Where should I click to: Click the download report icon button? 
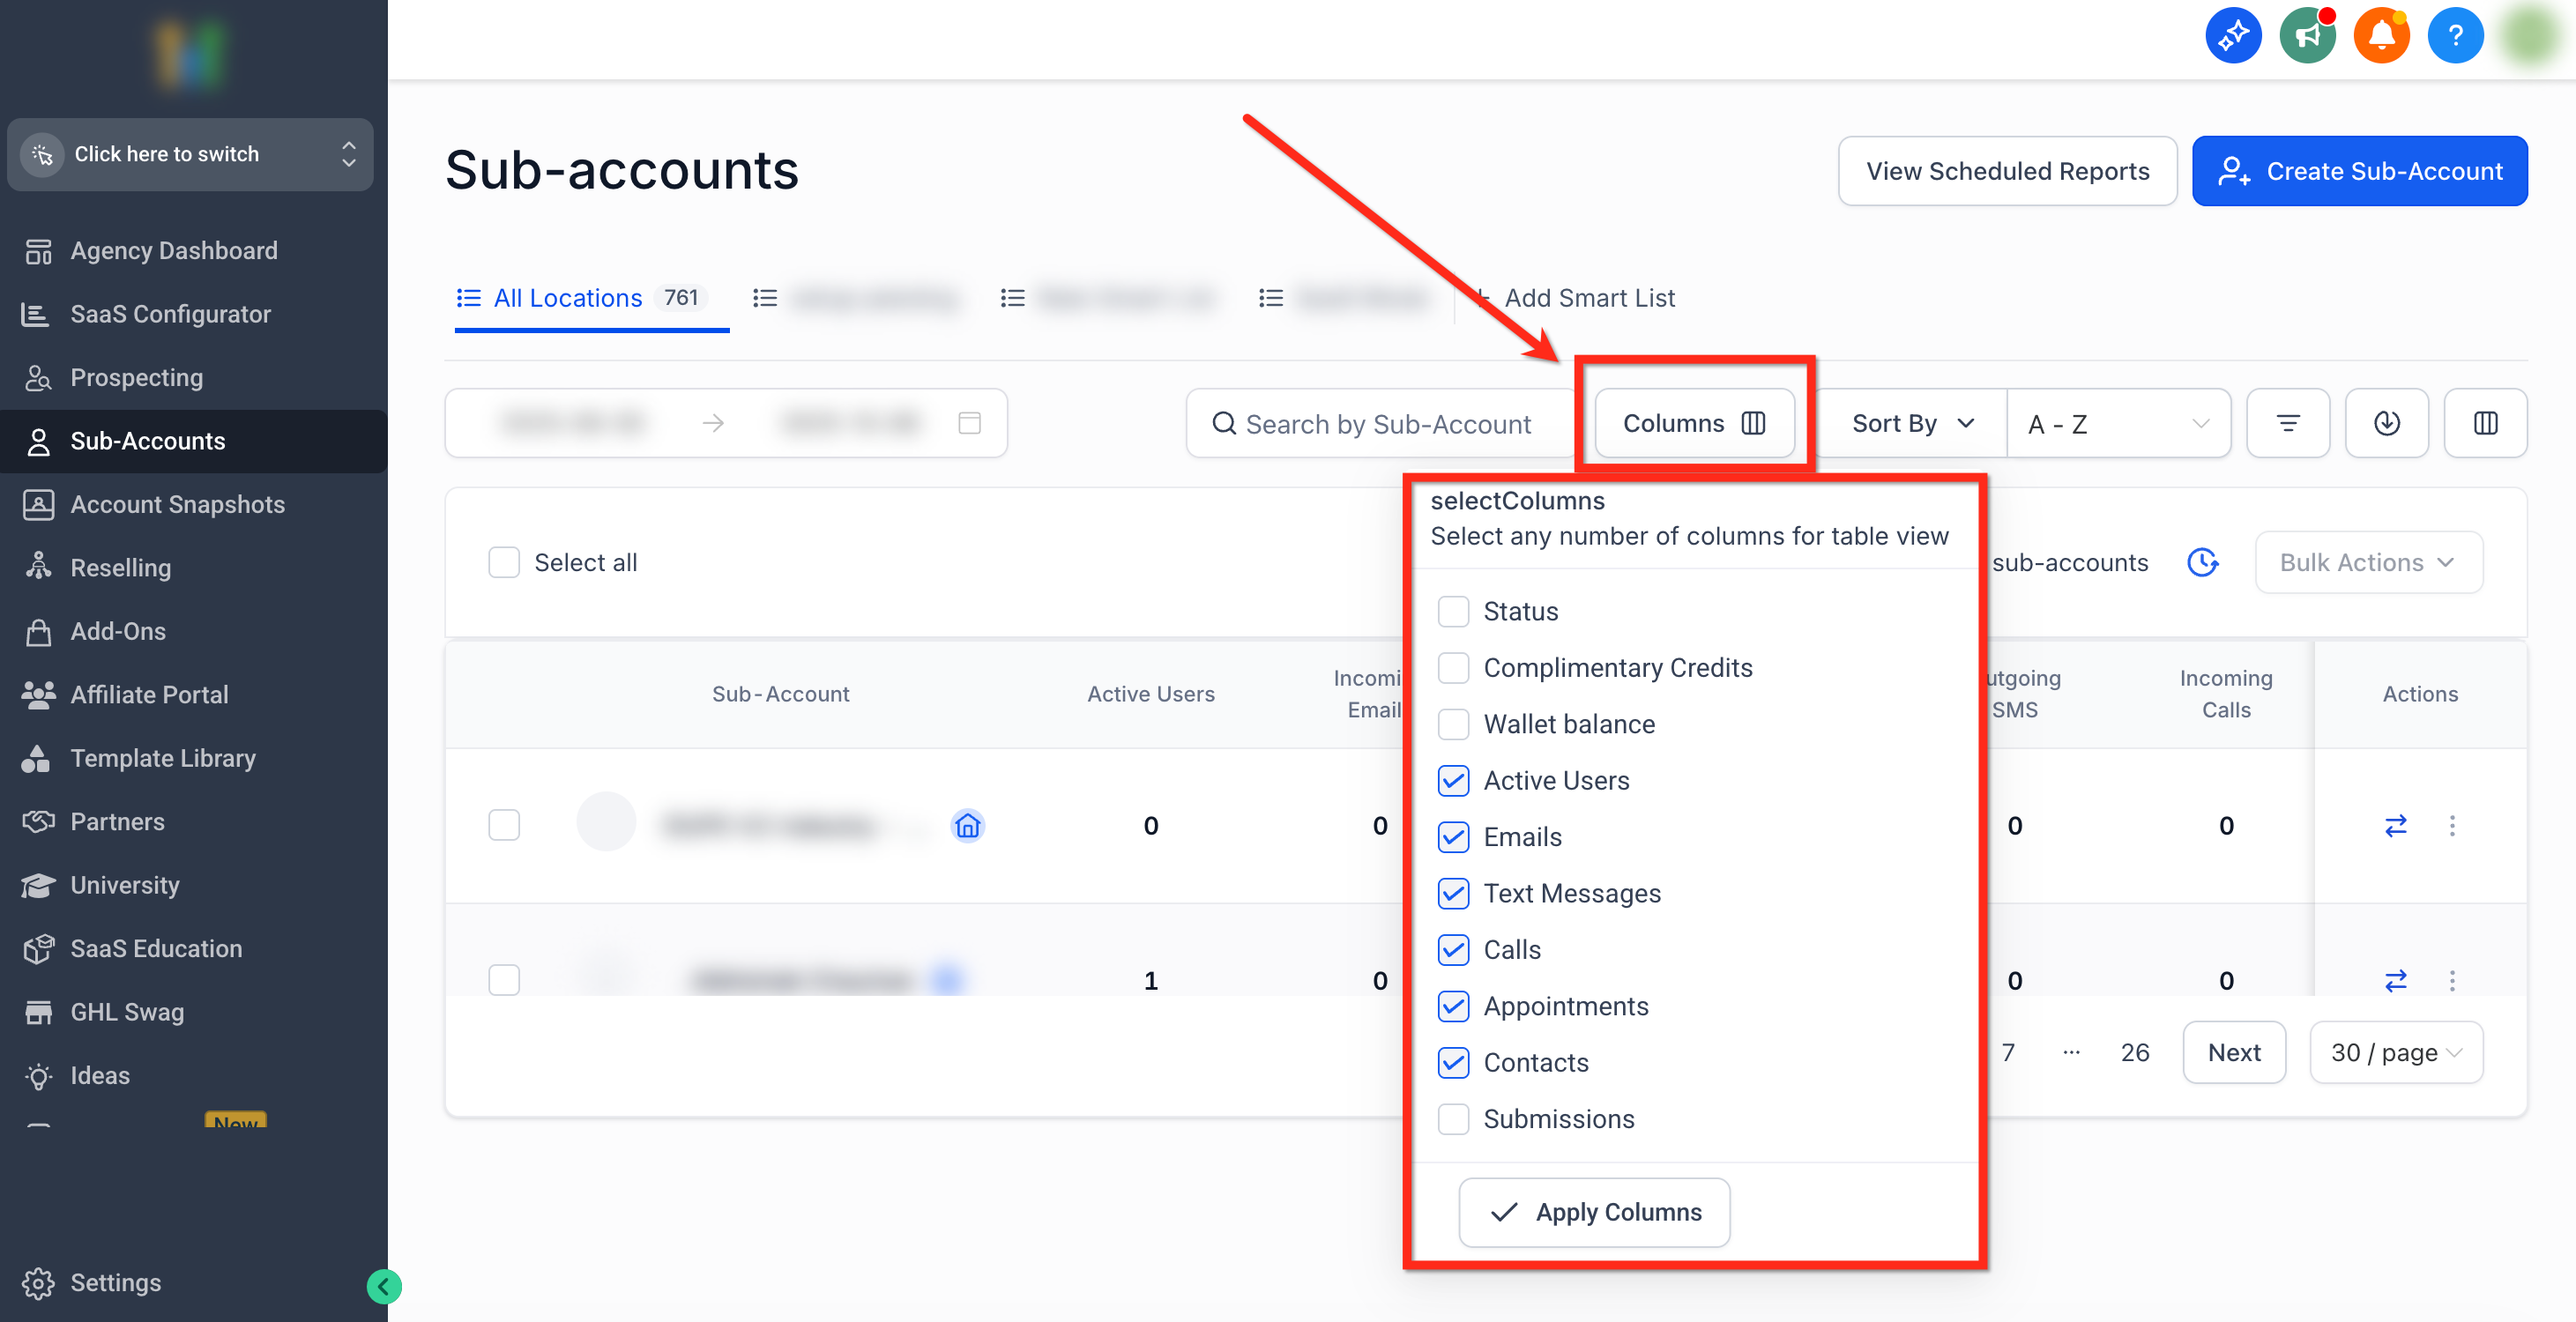coord(2386,423)
